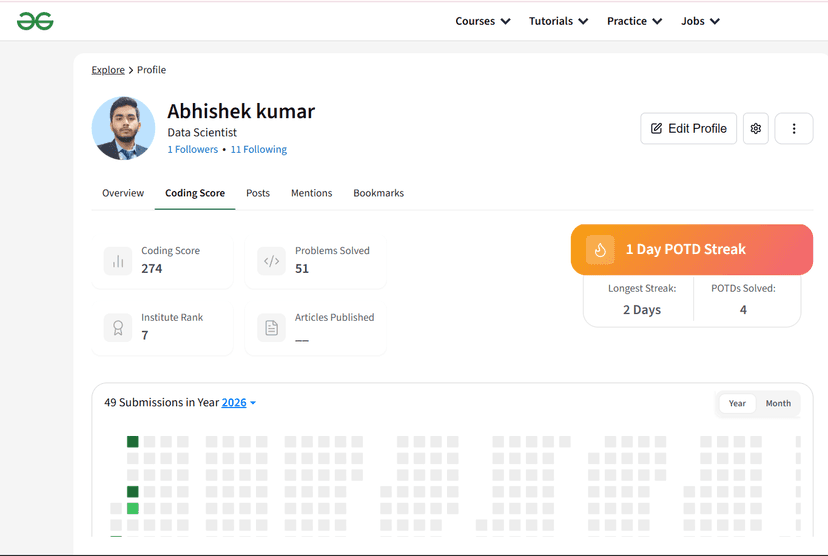Click the Articles Published document icon
The width and height of the screenshot is (828, 556).
[272, 327]
